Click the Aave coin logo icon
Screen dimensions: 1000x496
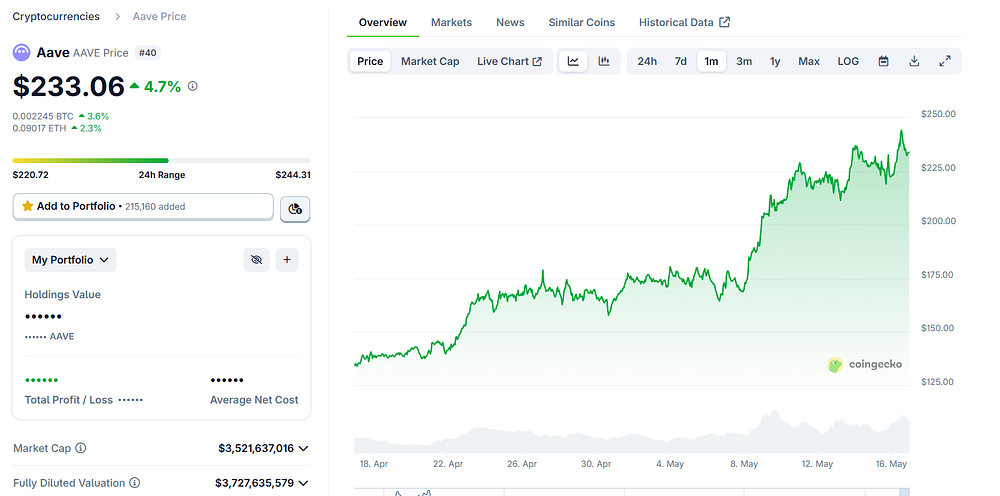(22, 53)
